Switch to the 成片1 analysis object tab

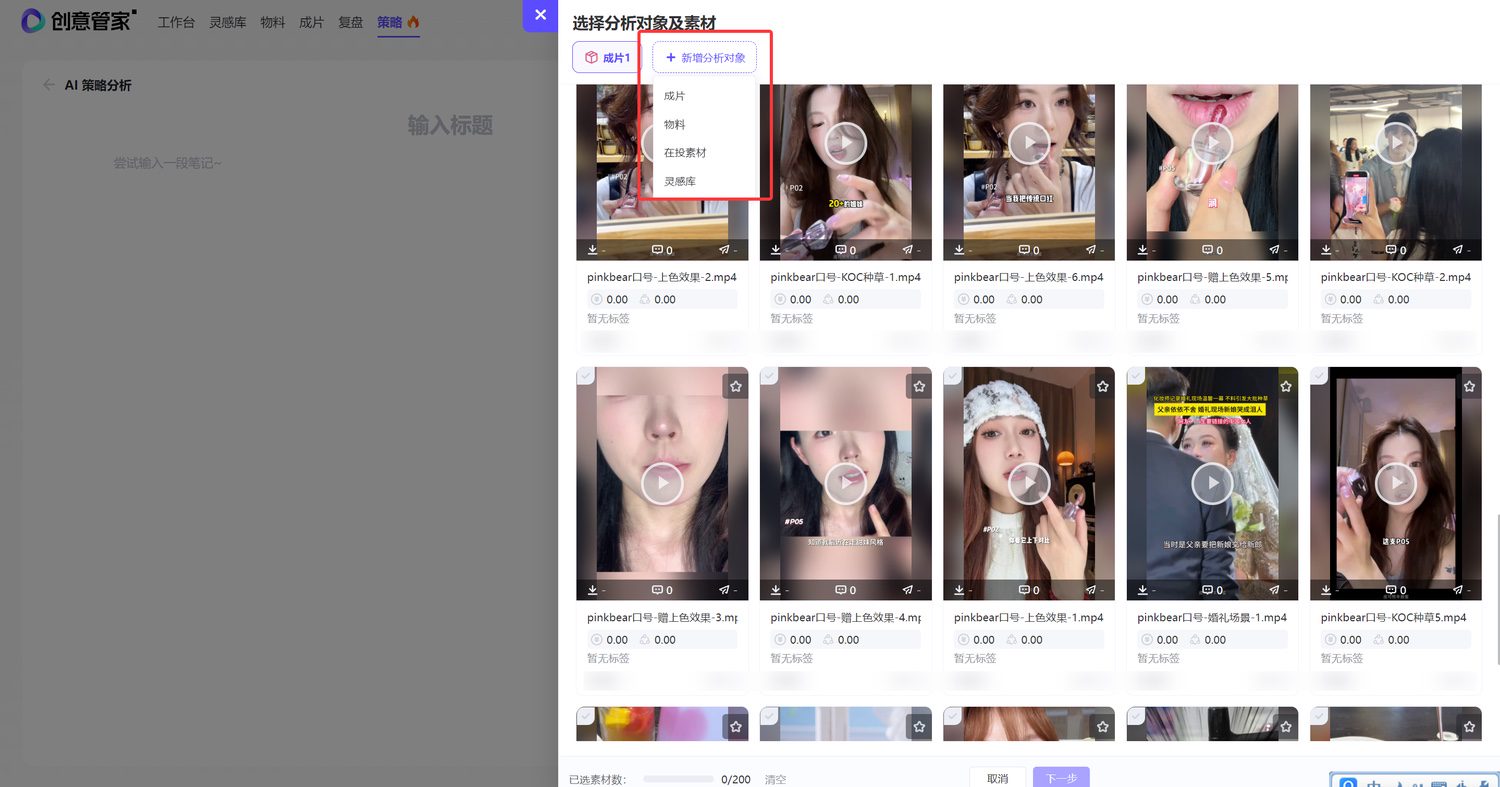coord(607,58)
